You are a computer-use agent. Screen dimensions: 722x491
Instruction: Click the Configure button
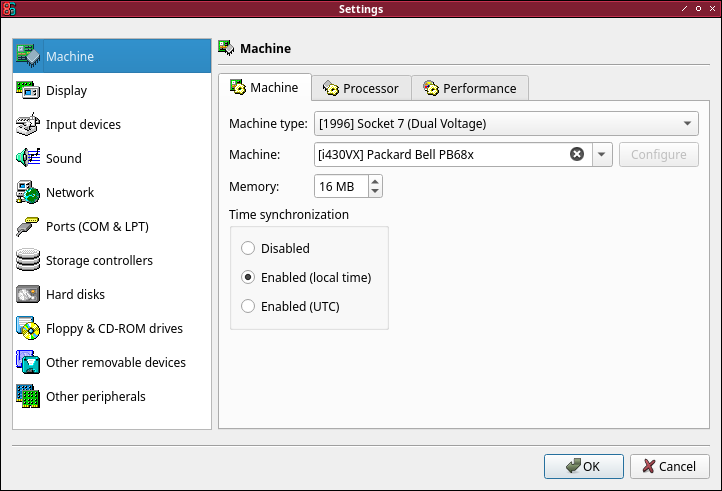(x=658, y=154)
